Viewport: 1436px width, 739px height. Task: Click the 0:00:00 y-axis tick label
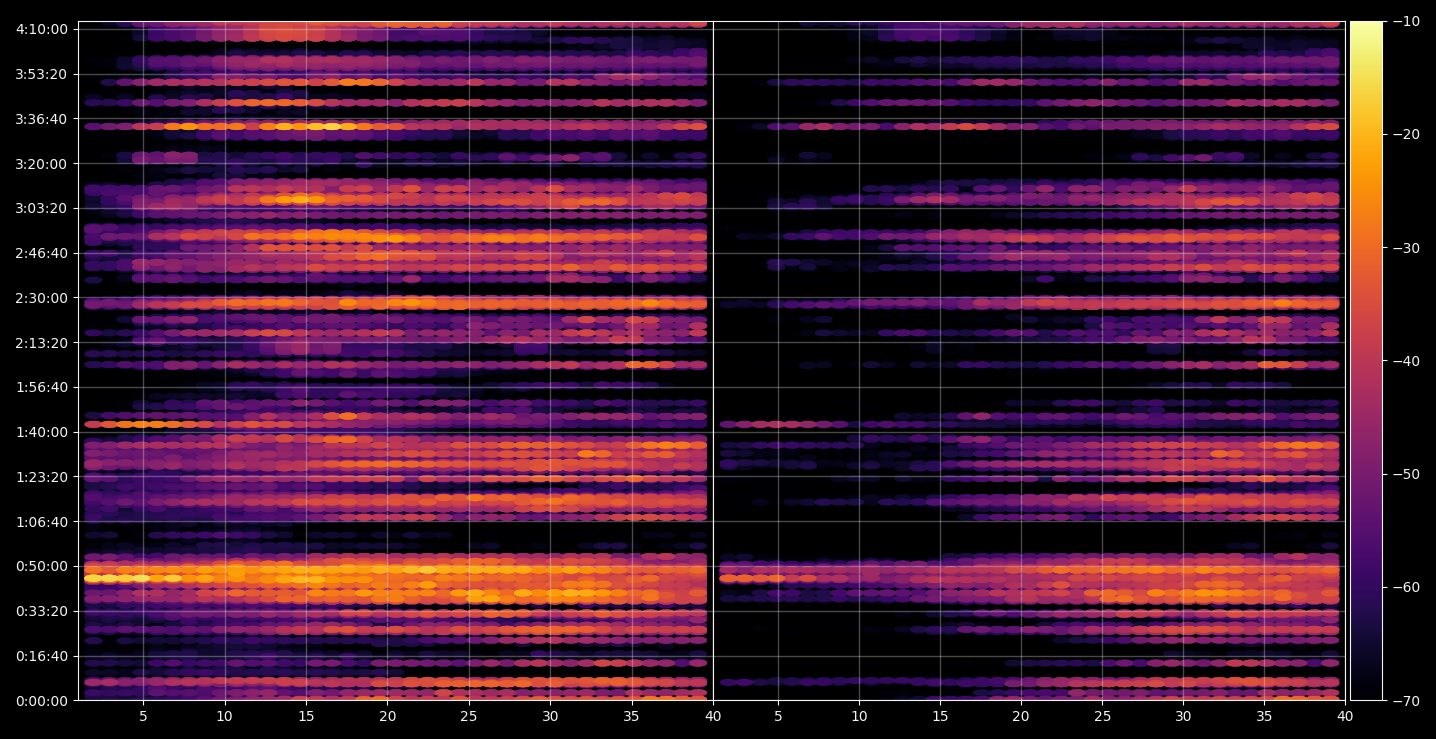point(42,701)
